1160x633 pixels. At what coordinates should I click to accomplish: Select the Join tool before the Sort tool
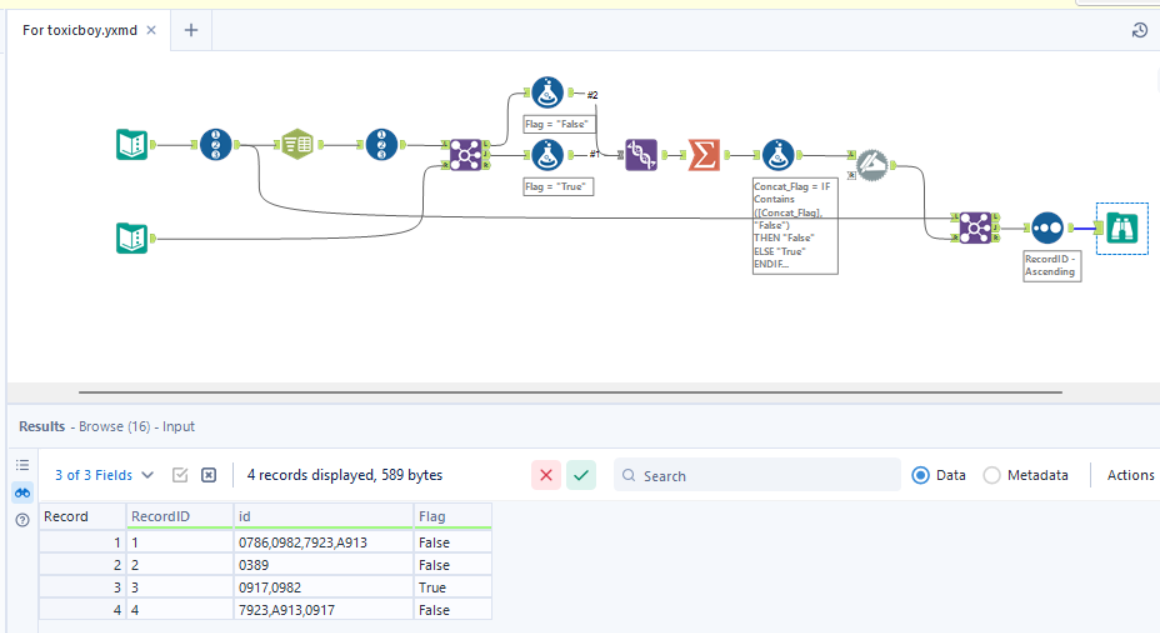[975, 228]
